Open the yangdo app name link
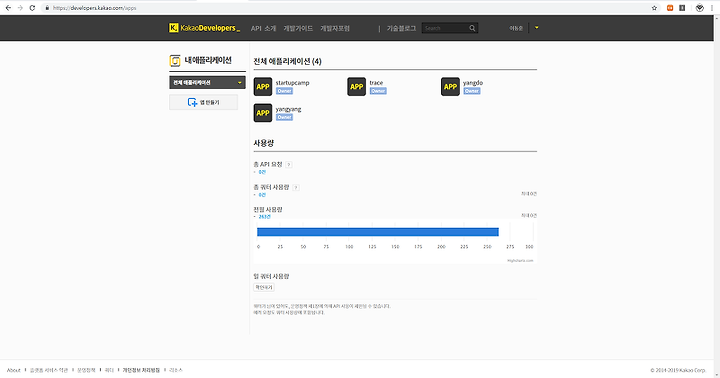720x378 pixels. coord(472,83)
